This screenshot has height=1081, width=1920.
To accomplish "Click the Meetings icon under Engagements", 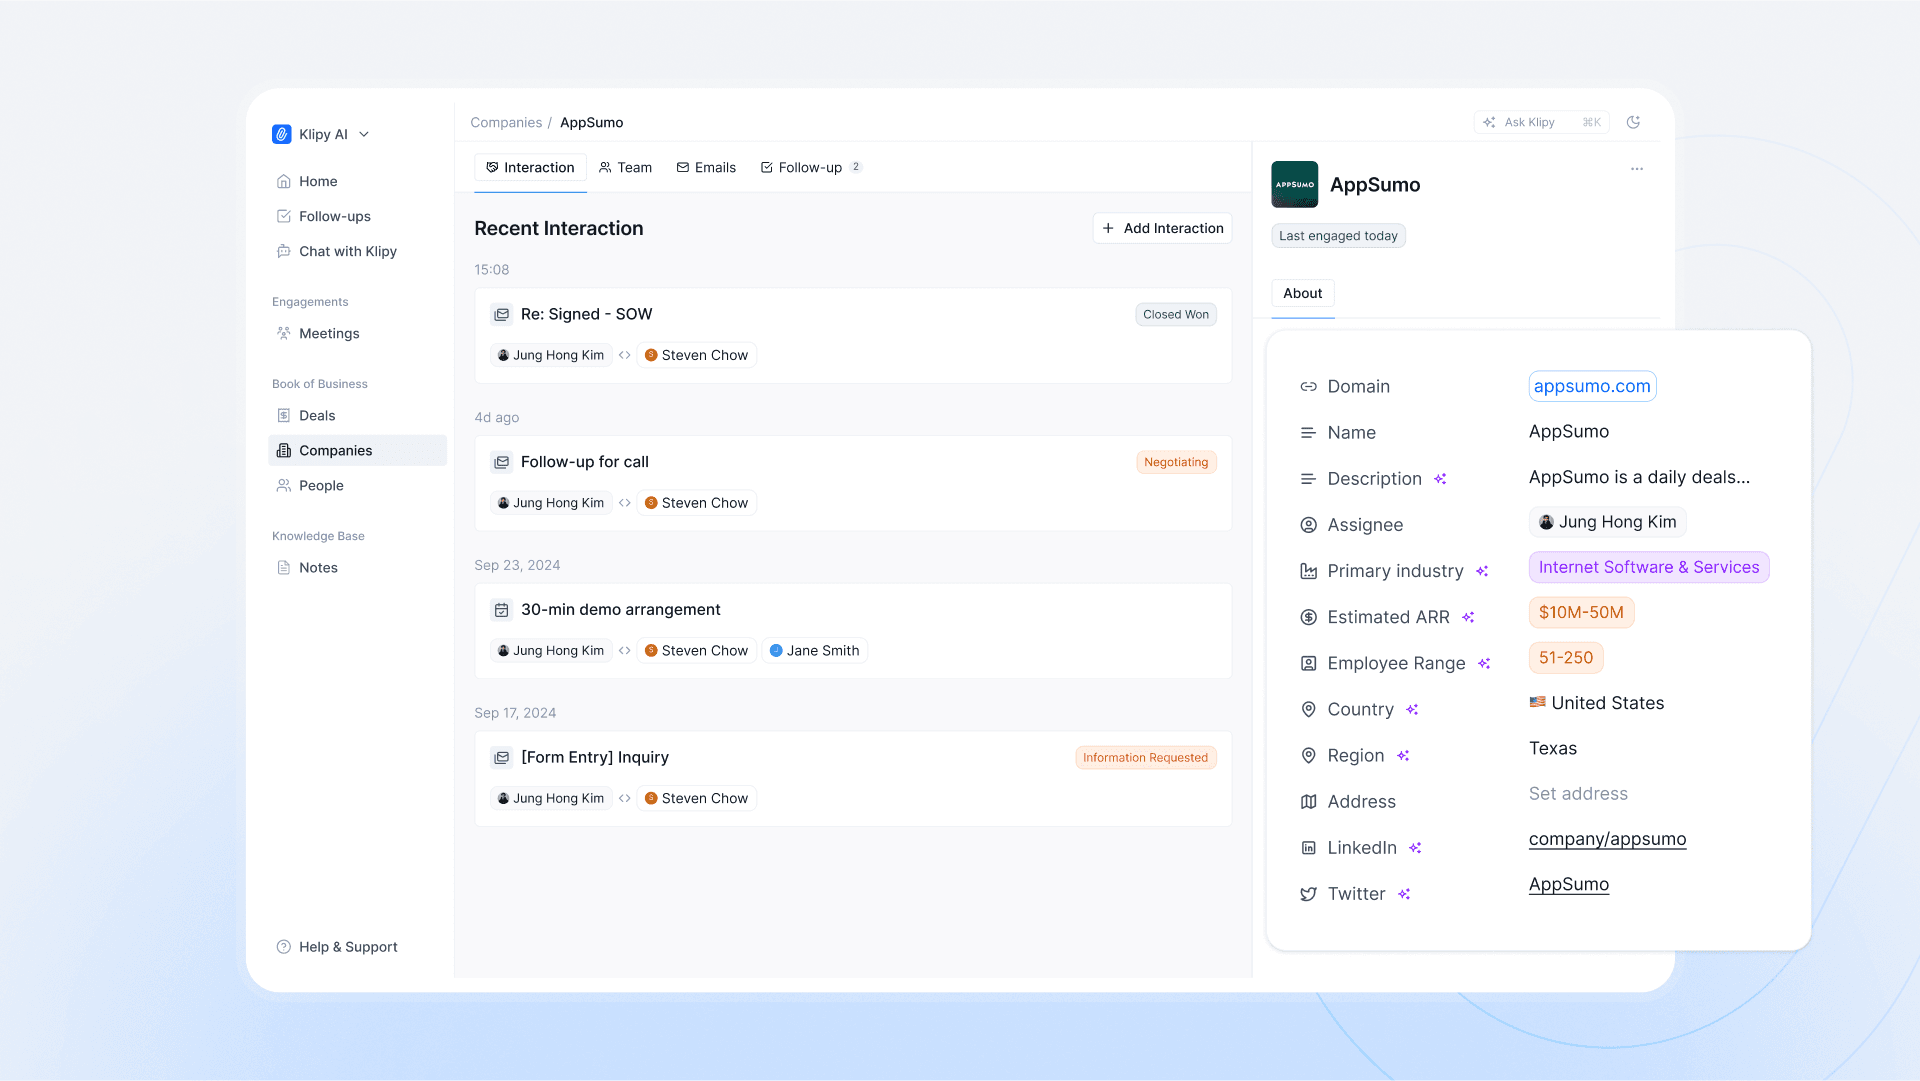I will pos(285,334).
